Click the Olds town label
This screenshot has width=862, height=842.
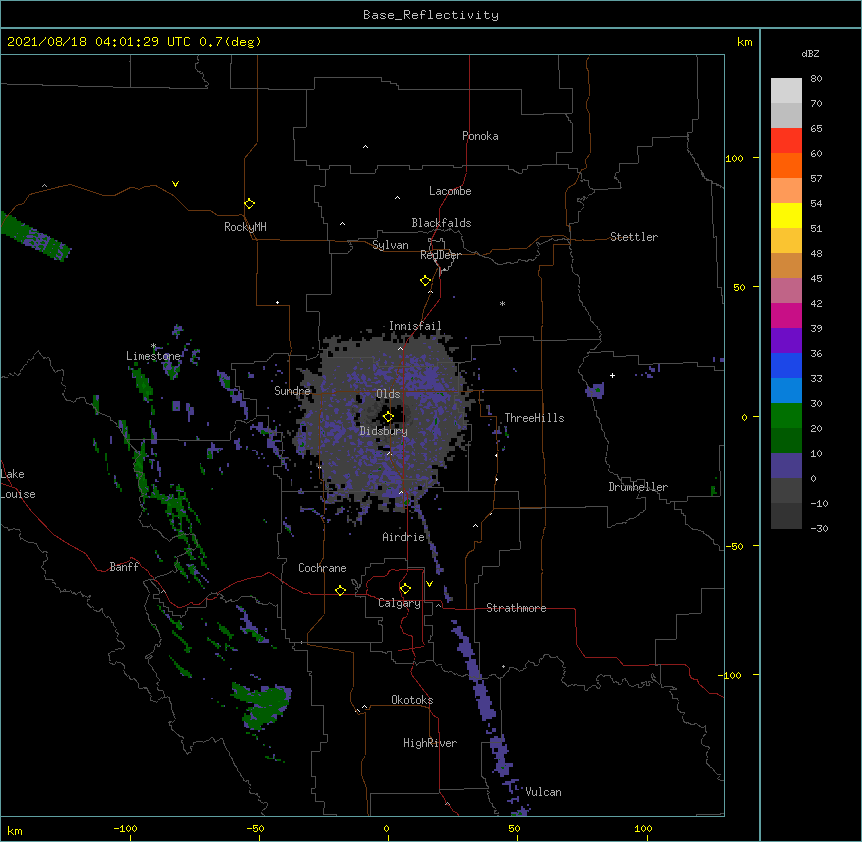point(388,394)
